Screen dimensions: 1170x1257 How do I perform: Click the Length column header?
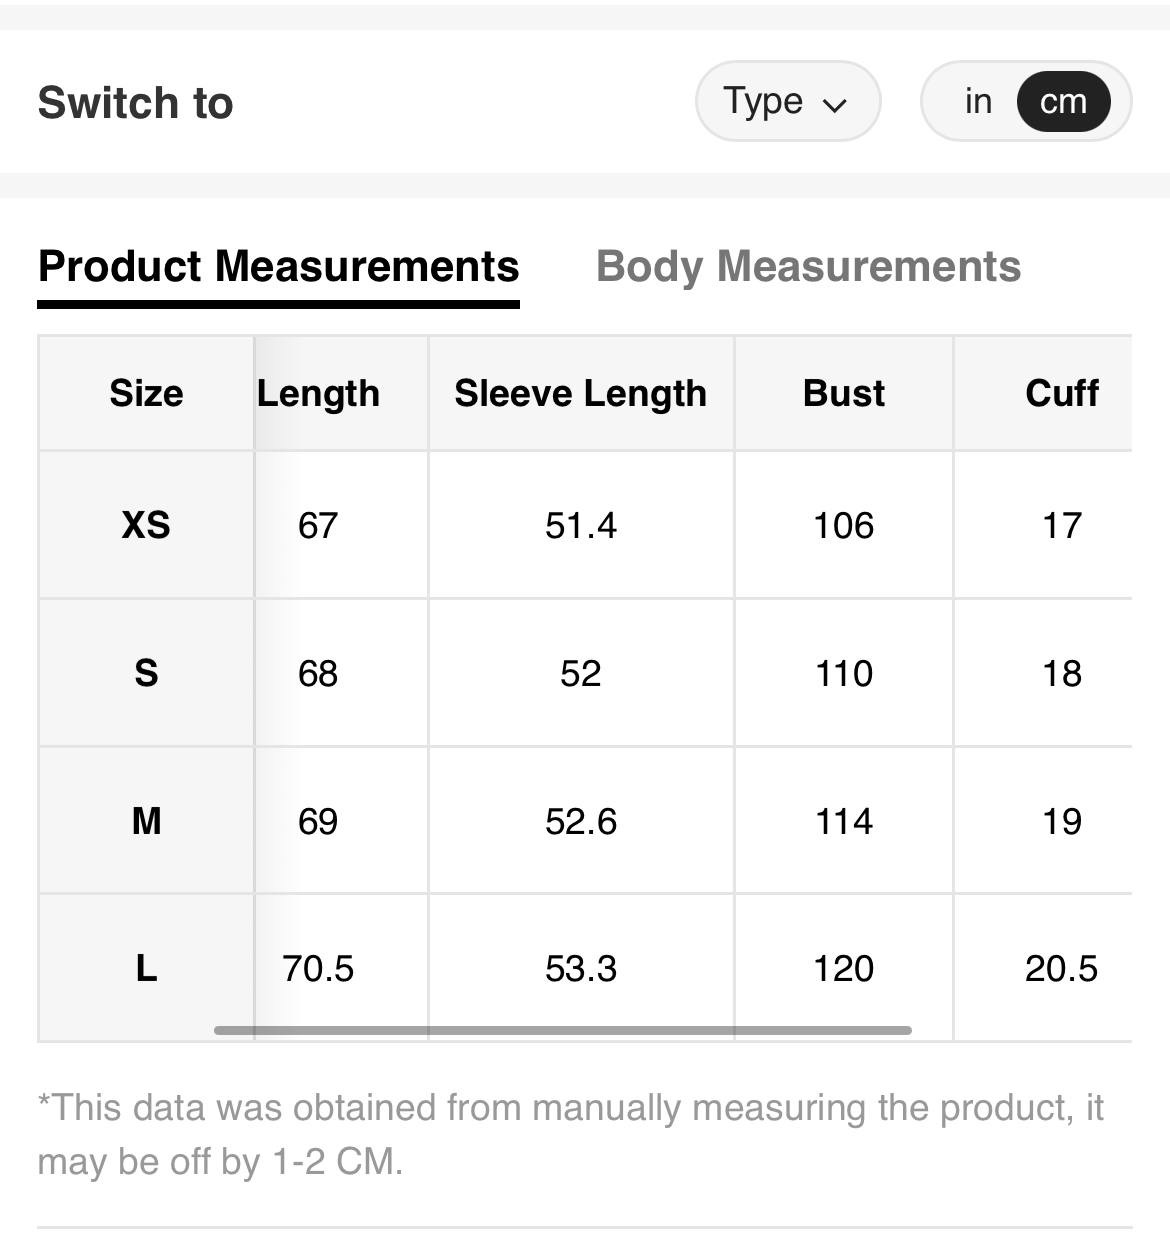coord(318,393)
